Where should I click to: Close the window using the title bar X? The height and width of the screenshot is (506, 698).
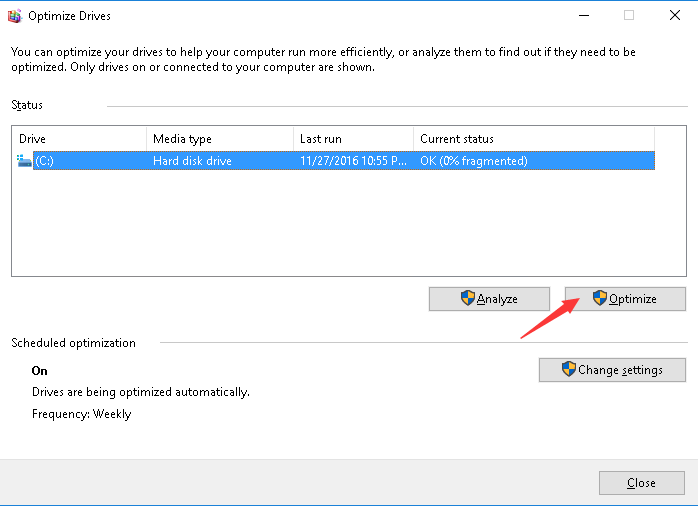675,16
